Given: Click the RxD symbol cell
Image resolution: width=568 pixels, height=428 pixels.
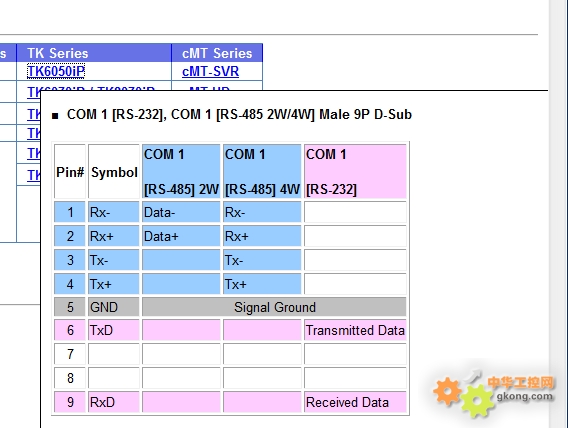Looking at the screenshot, I should pos(114,402).
